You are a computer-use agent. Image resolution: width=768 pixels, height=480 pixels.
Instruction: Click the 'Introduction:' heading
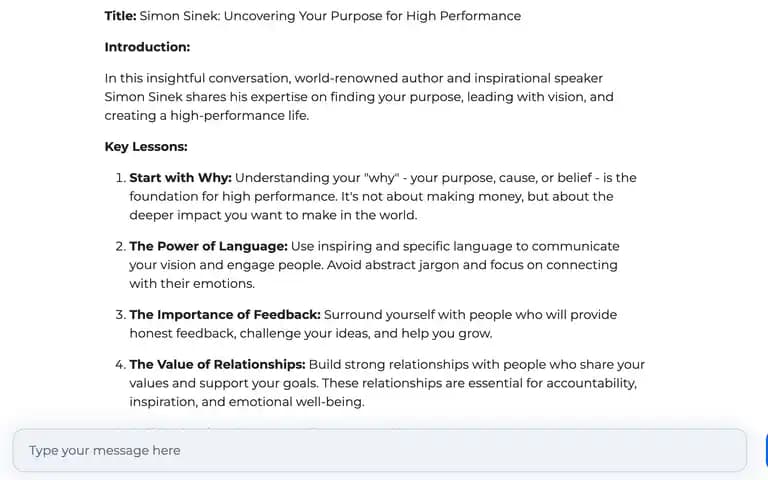147,47
